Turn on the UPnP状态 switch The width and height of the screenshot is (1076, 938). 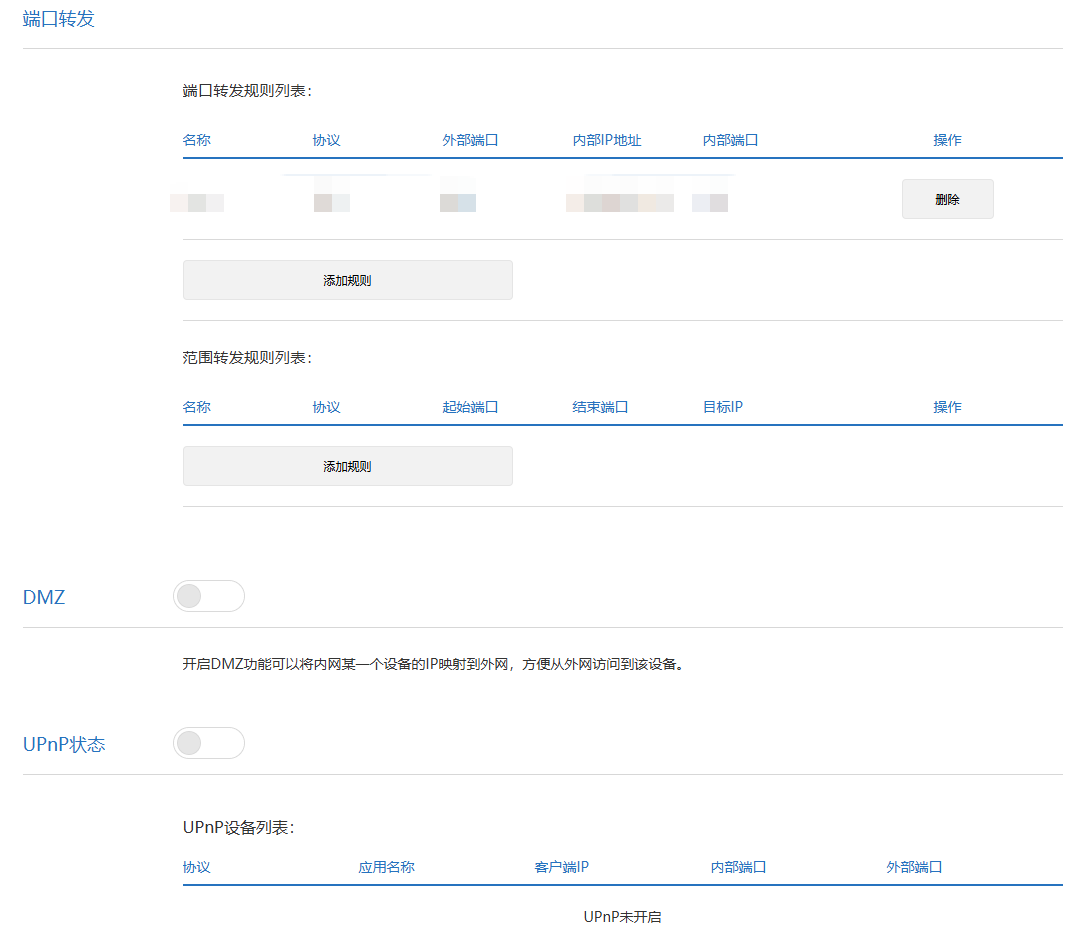click(208, 743)
